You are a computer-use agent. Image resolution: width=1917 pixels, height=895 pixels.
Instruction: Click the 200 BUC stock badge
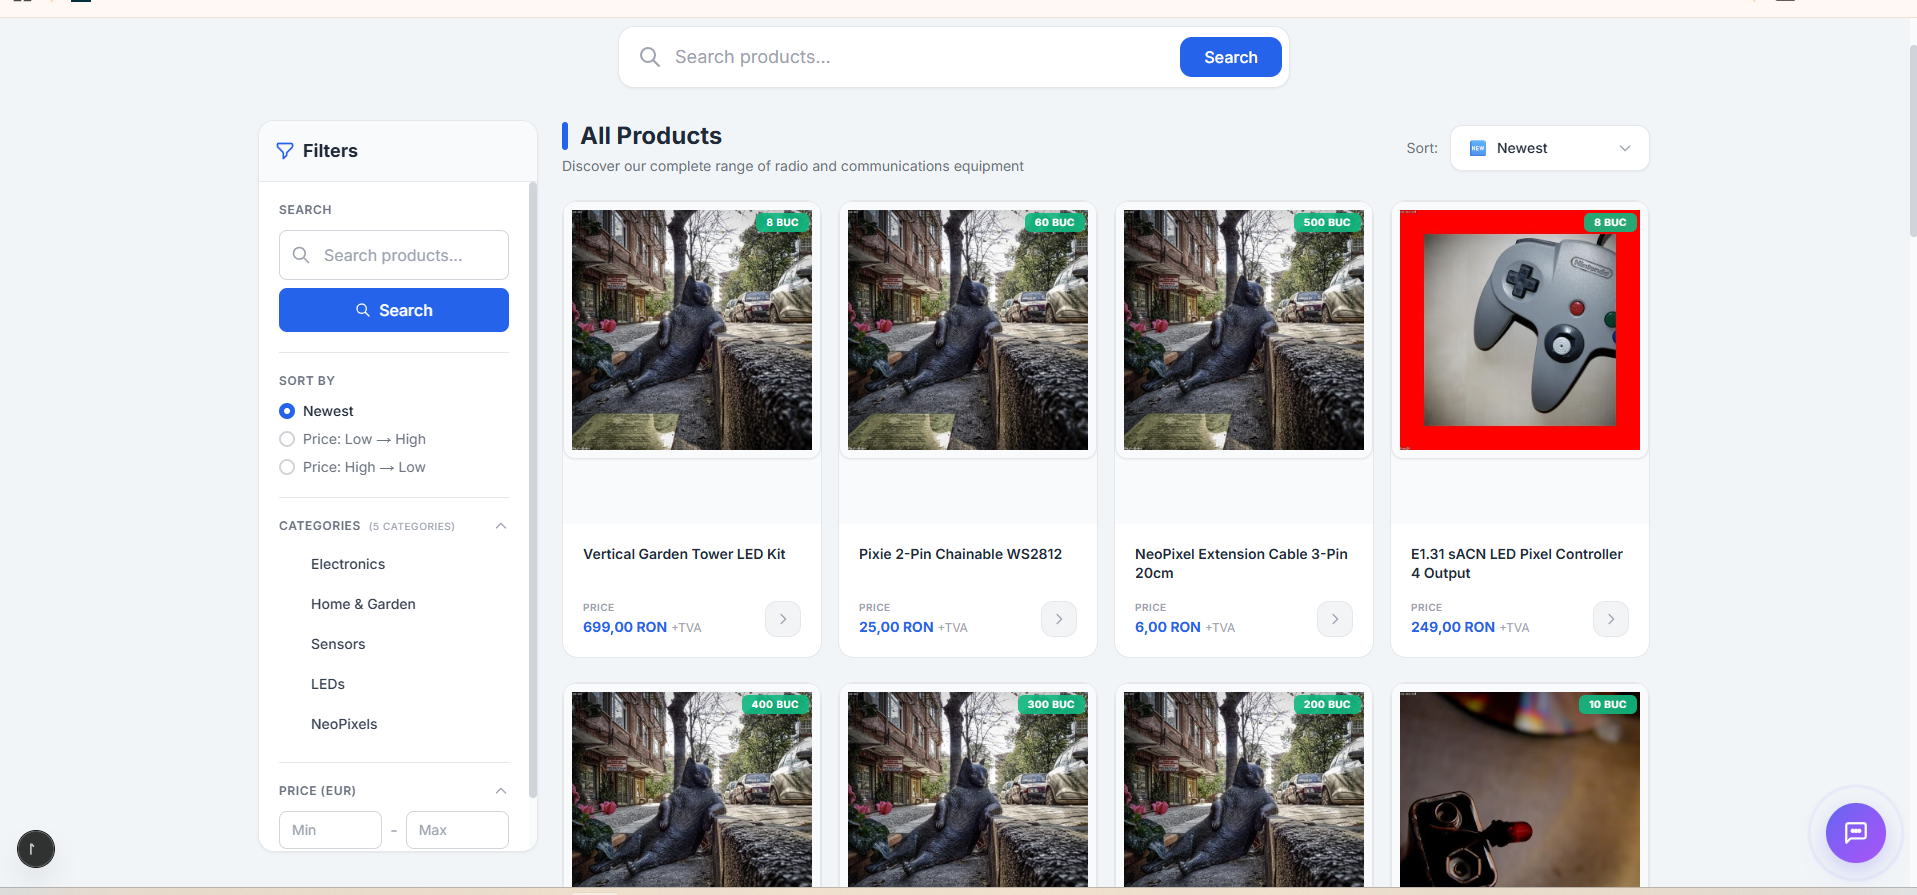(x=1327, y=704)
